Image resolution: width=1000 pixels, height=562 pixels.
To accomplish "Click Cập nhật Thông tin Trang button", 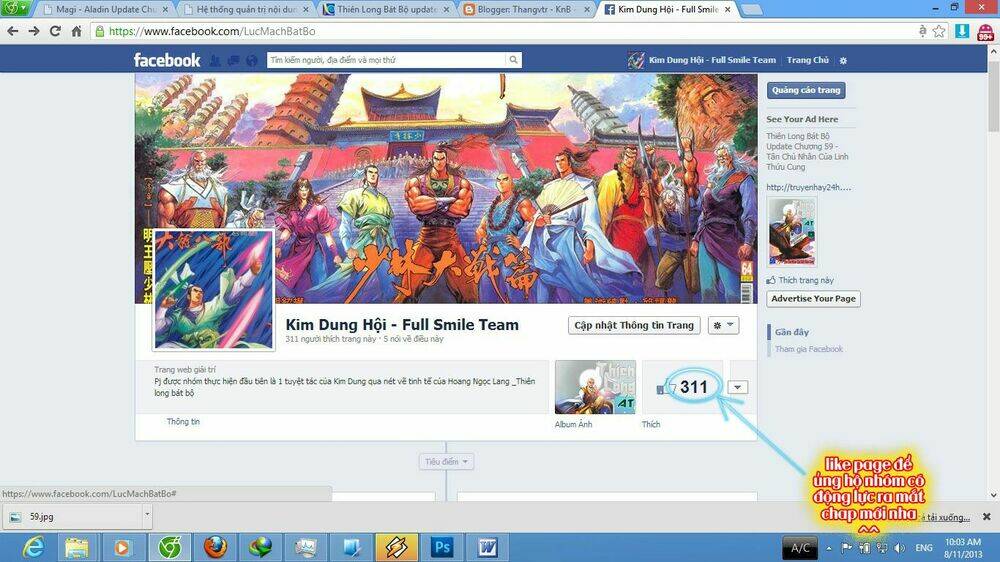I will [634, 325].
